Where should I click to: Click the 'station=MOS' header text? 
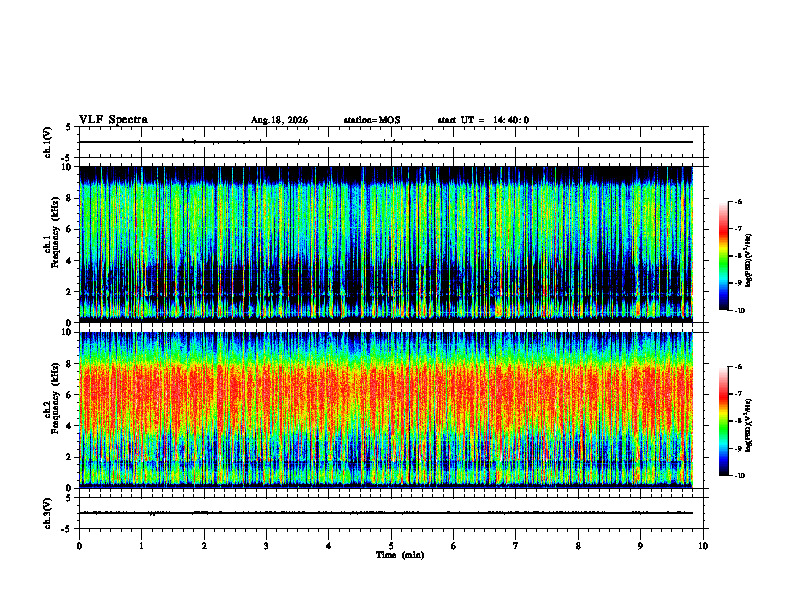pyautogui.click(x=372, y=120)
